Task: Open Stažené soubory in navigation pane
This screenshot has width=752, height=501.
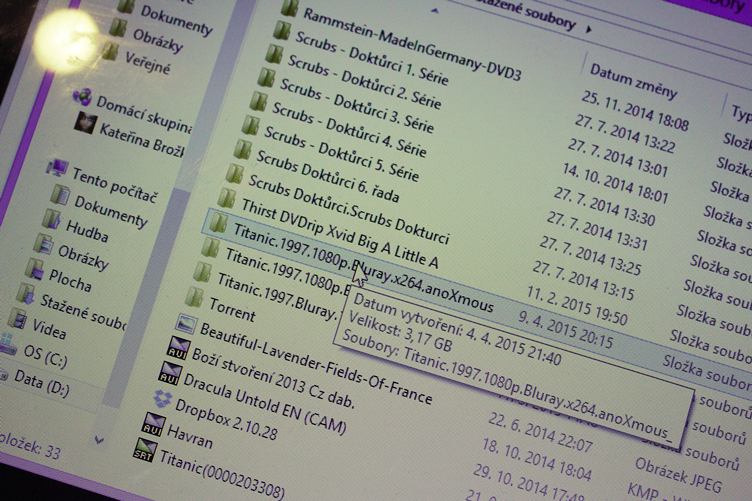Action: click(x=83, y=312)
